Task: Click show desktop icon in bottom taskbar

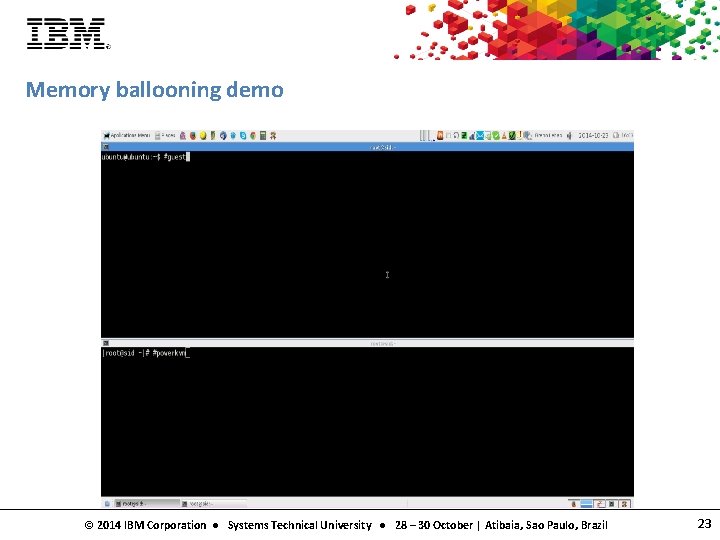Action: pos(107,504)
